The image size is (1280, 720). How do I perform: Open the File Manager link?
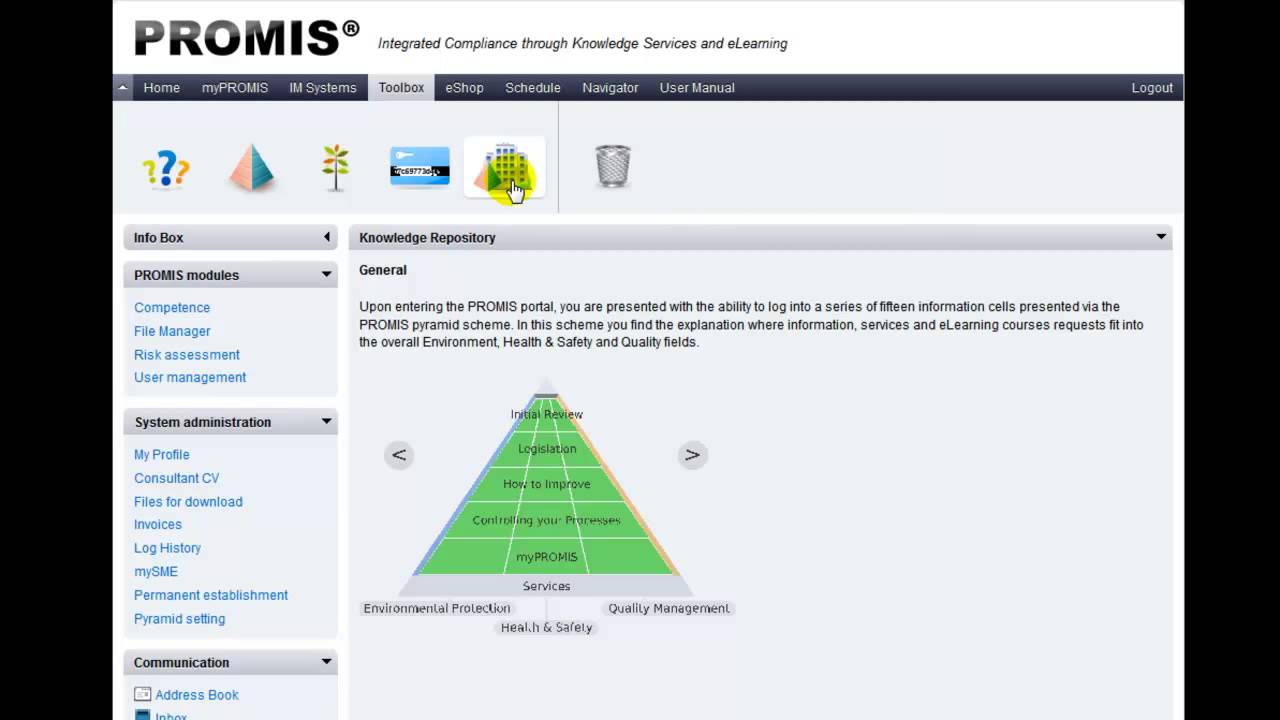click(172, 331)
